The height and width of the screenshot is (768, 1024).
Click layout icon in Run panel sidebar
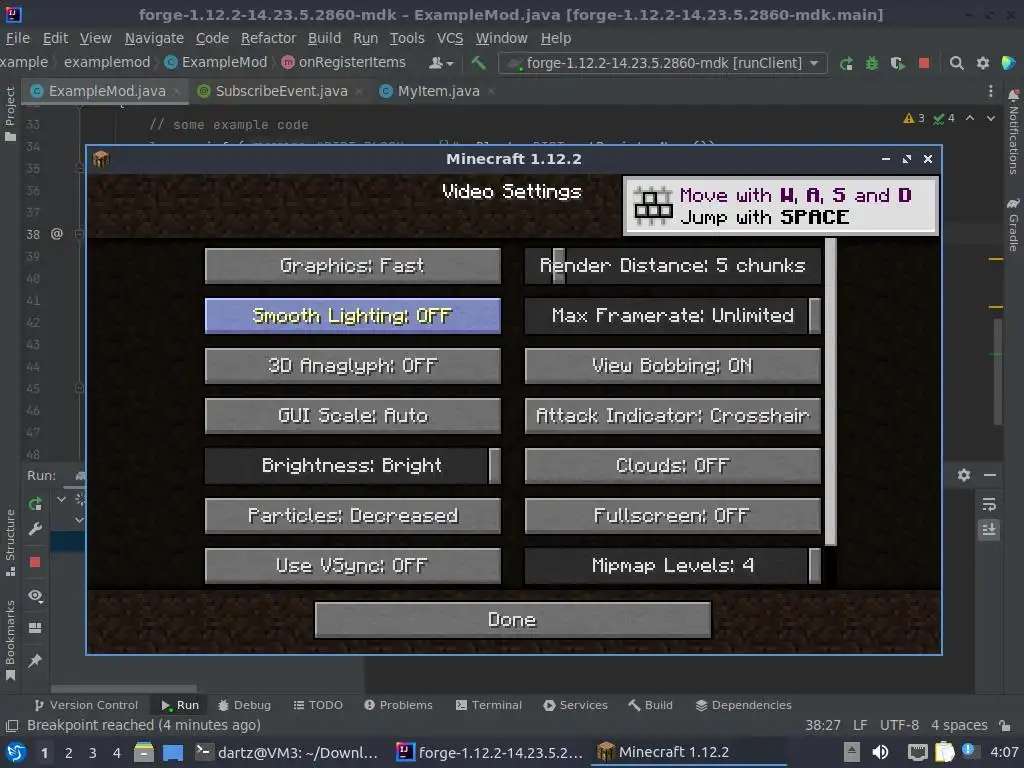click(x=35, y=628)
